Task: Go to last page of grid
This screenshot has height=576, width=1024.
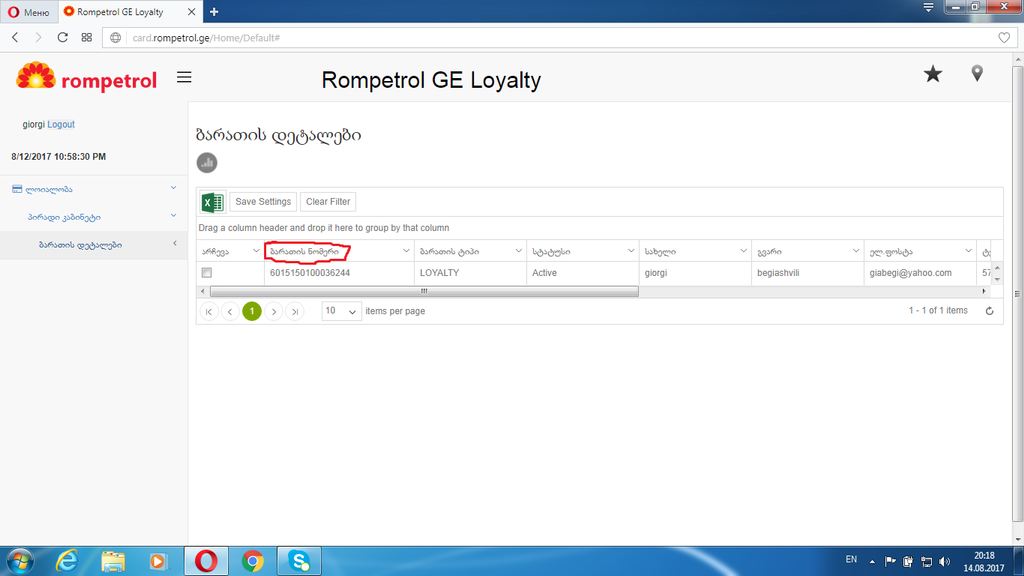Action: pyautogui.click(x=295, y=312)
